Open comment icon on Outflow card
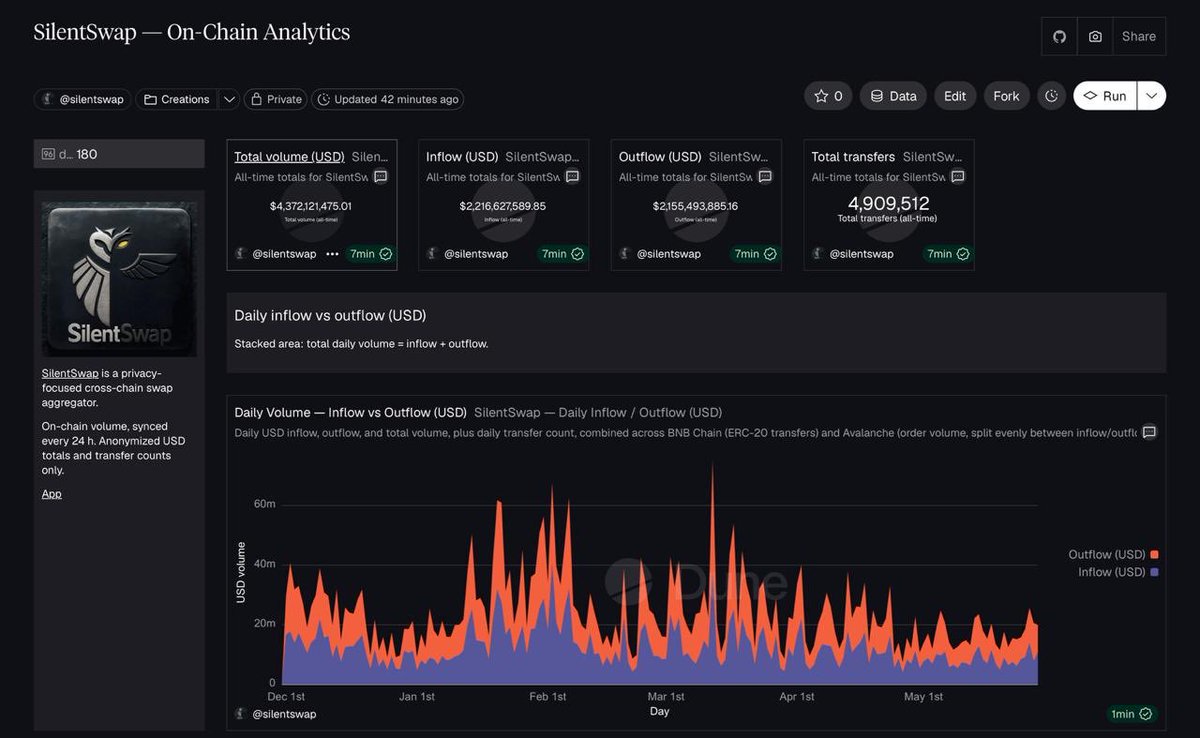Image resolution: width=1200 pixels, height=738 pixels. (x=765, y=177)
